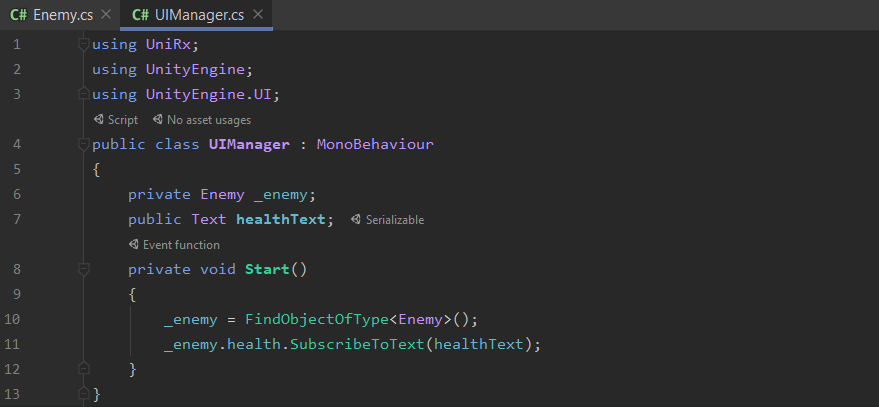Click the Start method name
The image size is (879, 407).
click(267, 270)
